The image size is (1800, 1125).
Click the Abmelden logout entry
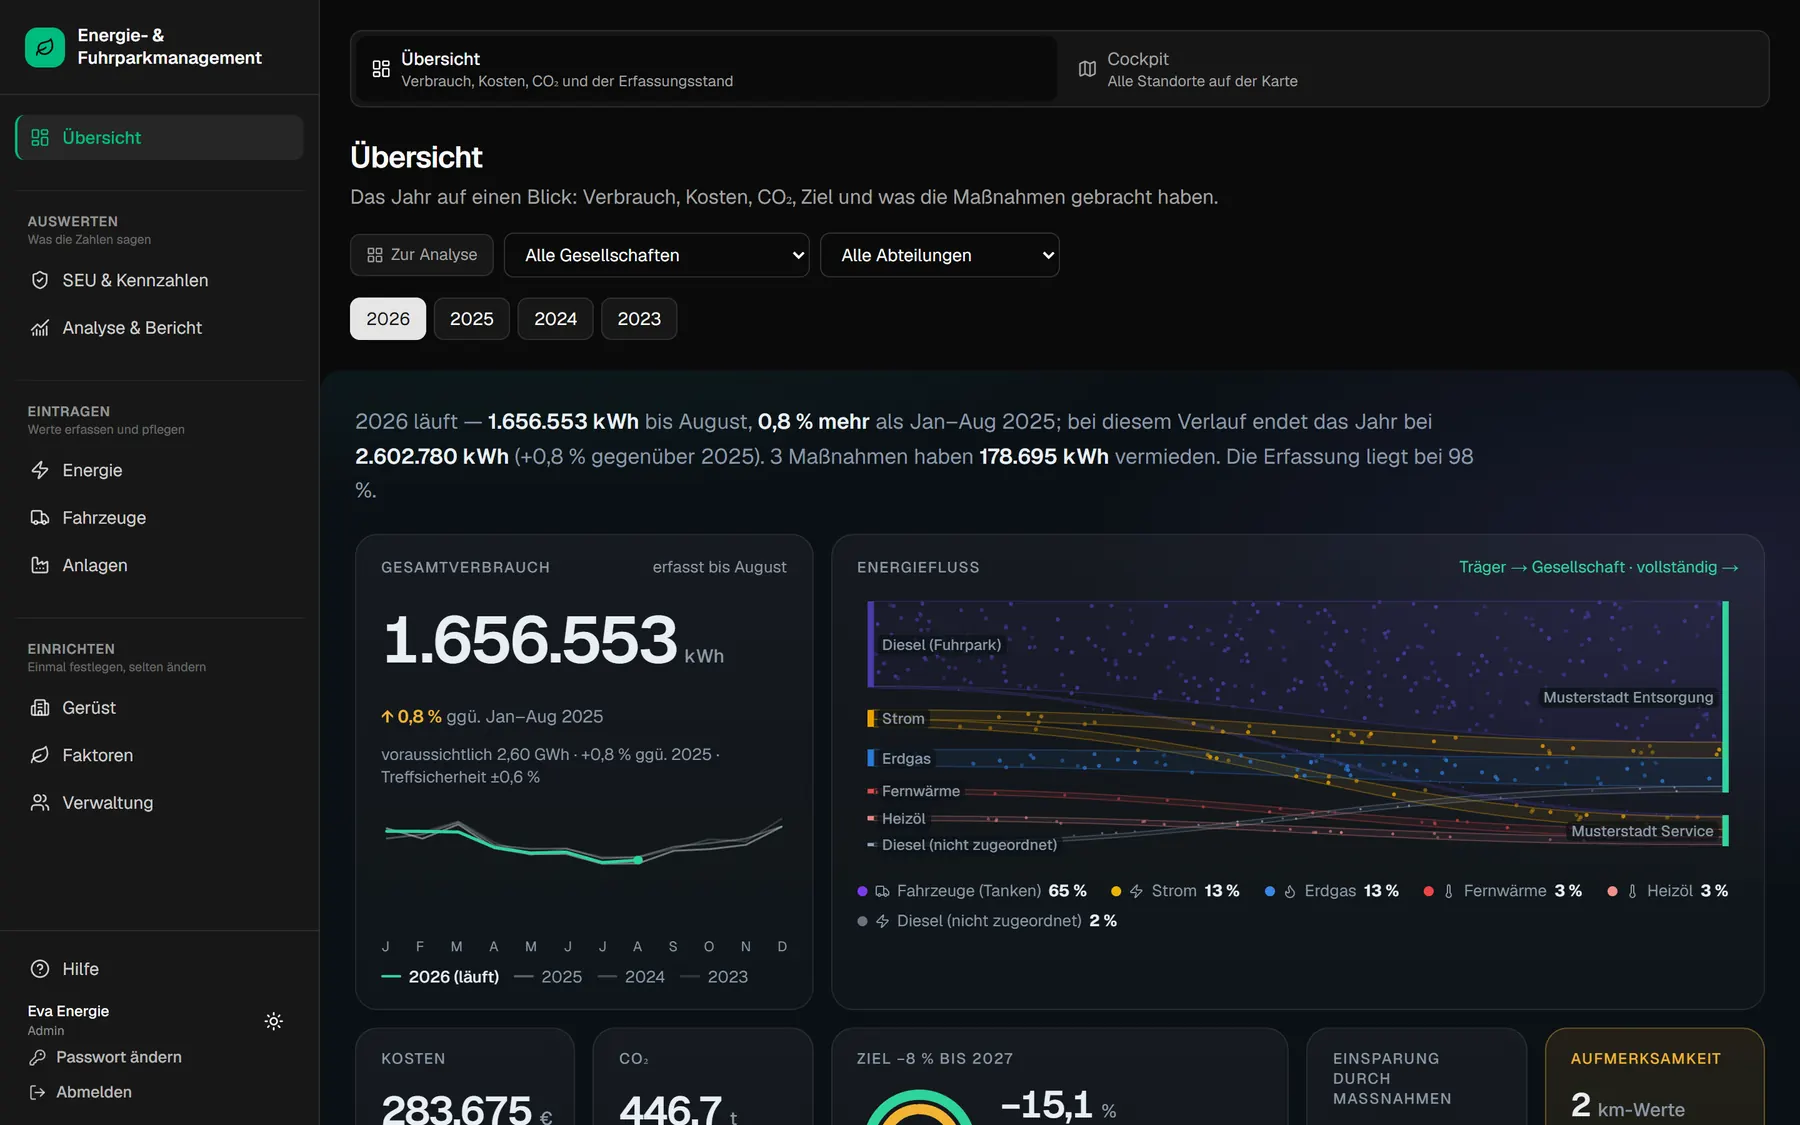(x=80, y=1092)
